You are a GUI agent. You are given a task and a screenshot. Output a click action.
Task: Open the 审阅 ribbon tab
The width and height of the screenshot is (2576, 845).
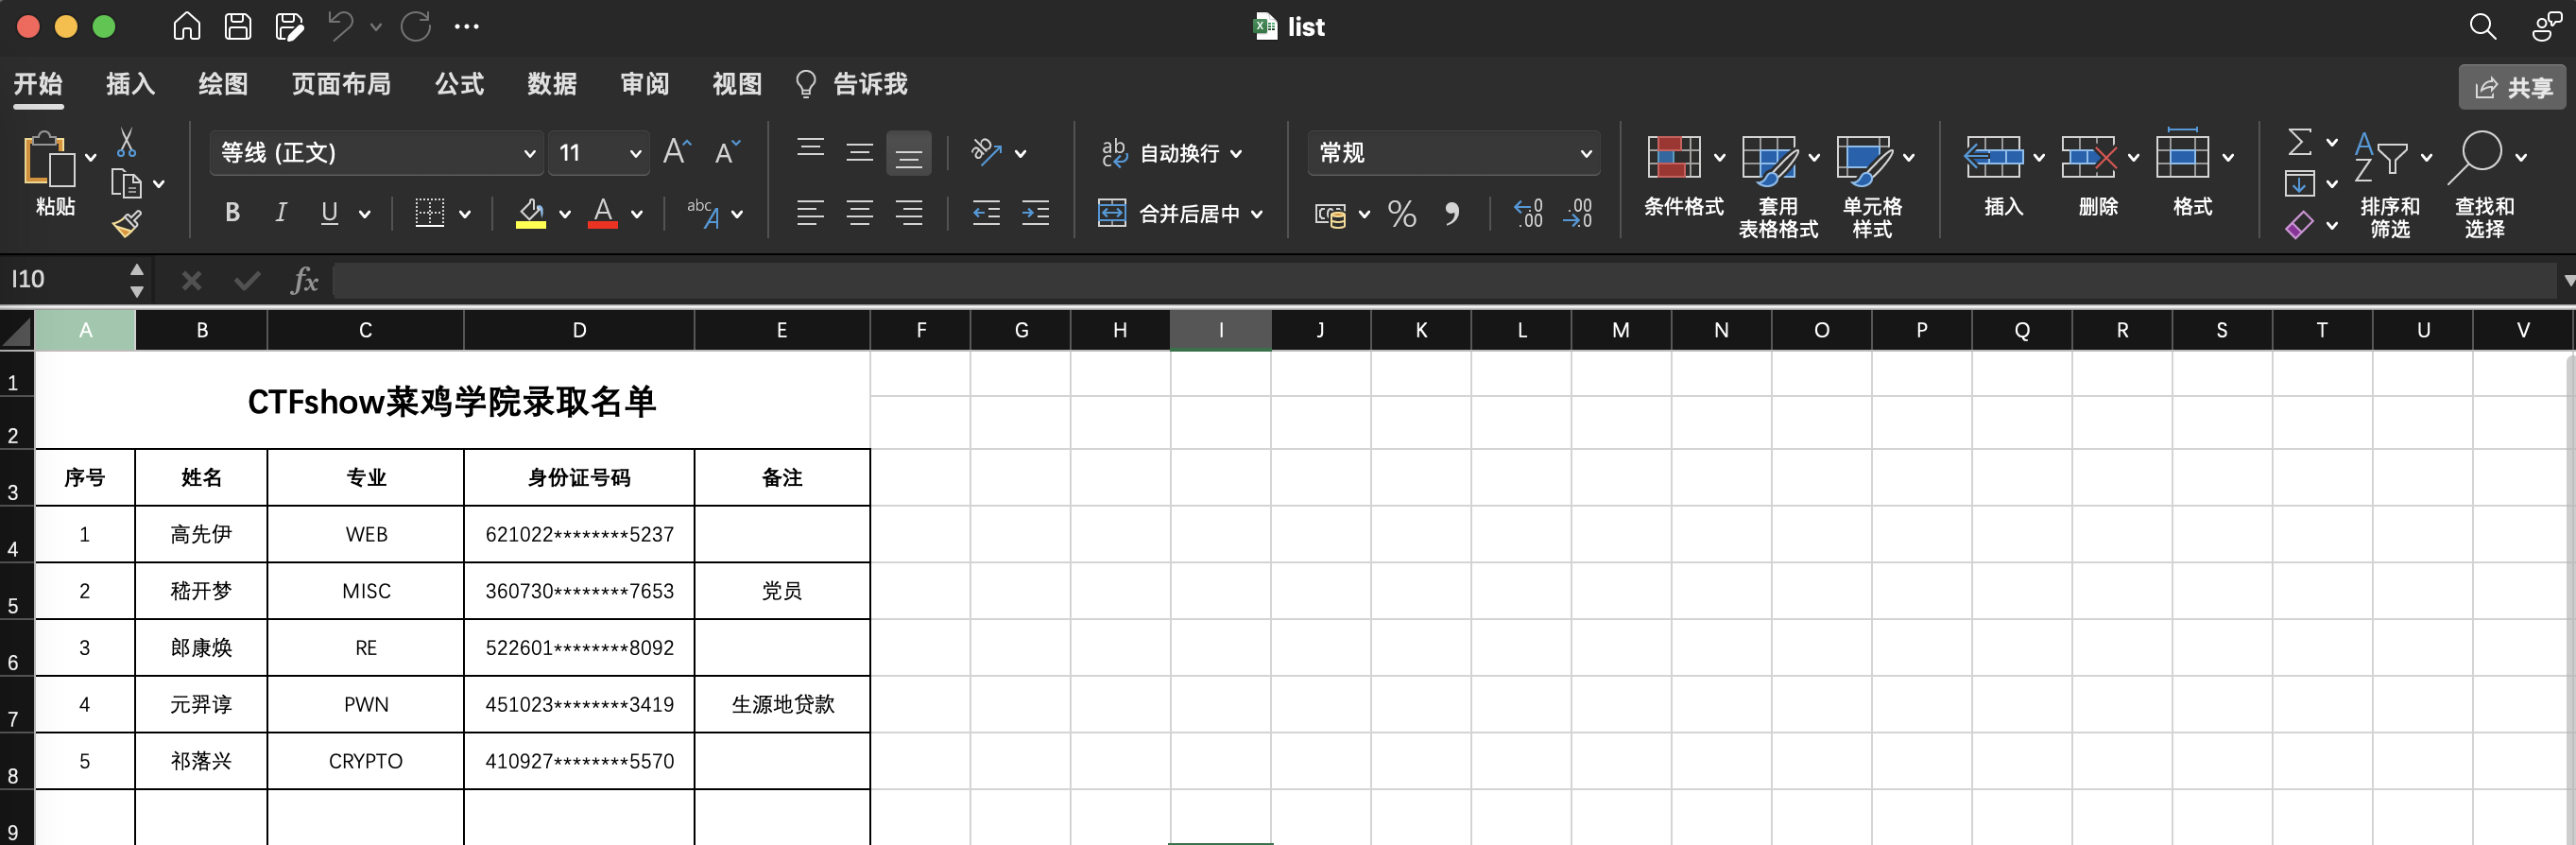click(x=645, y=84)
